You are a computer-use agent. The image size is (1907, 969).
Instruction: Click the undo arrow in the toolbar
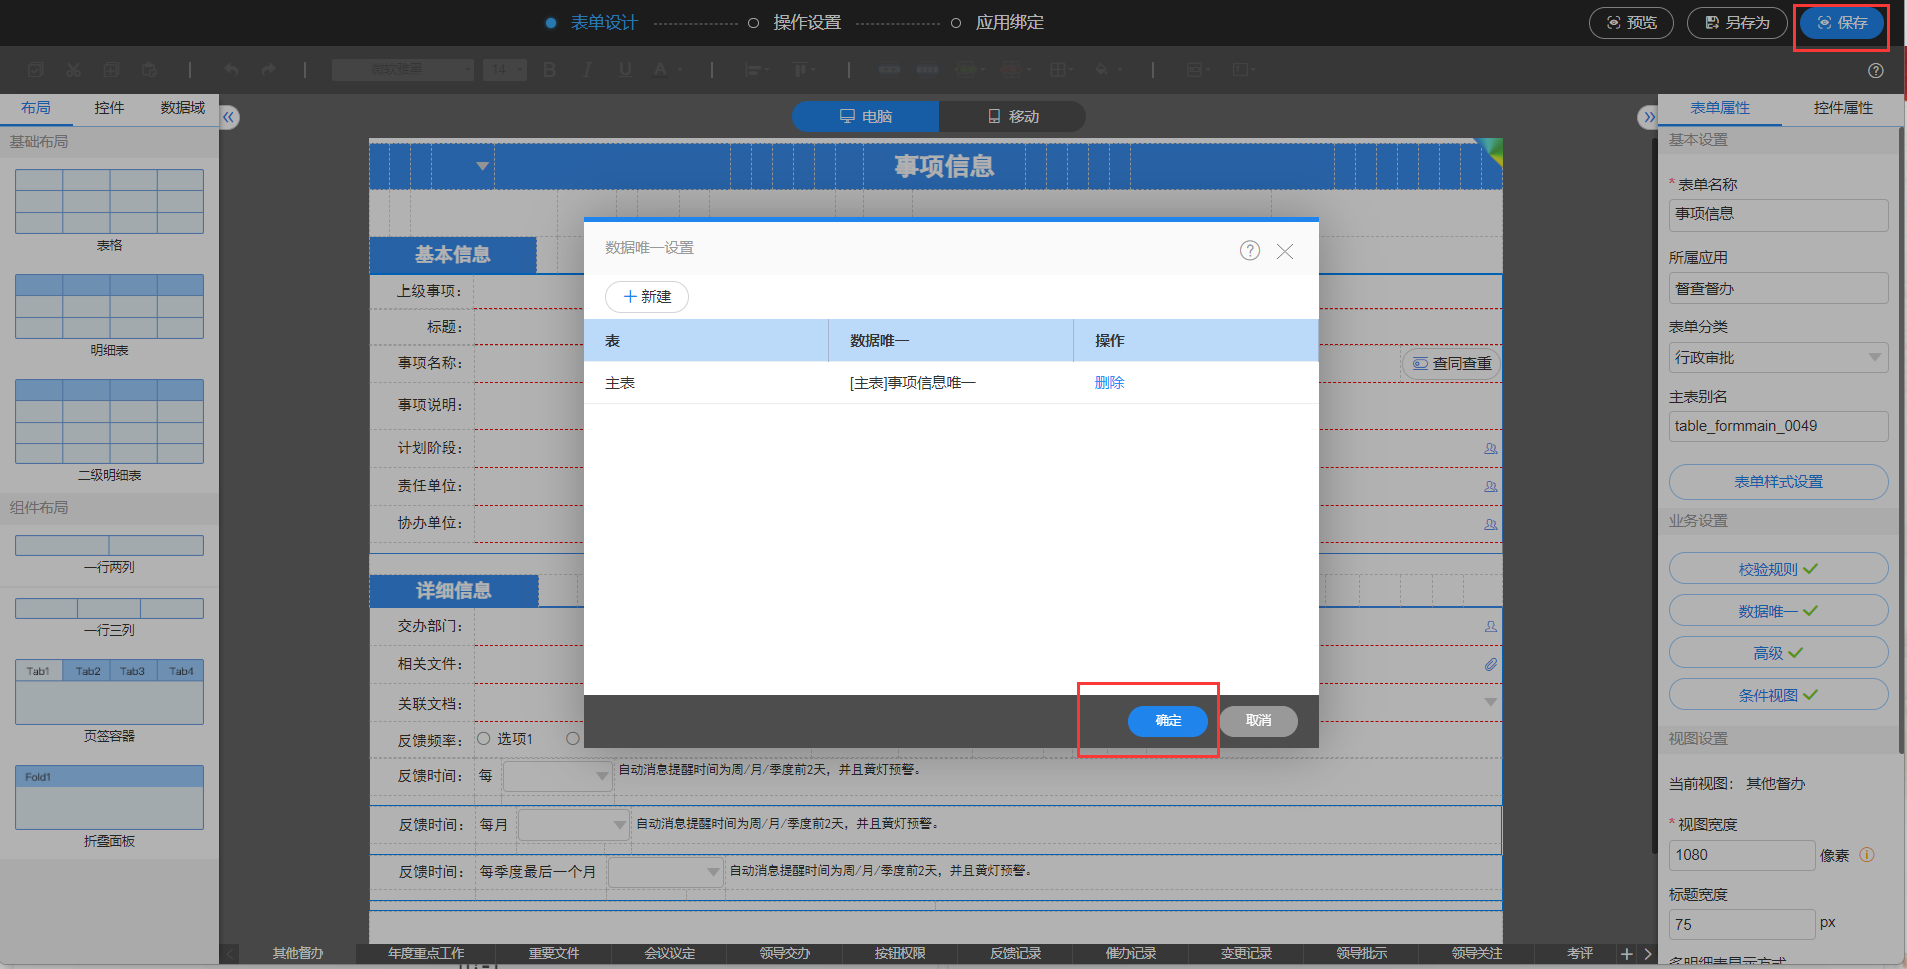(231, 70)
